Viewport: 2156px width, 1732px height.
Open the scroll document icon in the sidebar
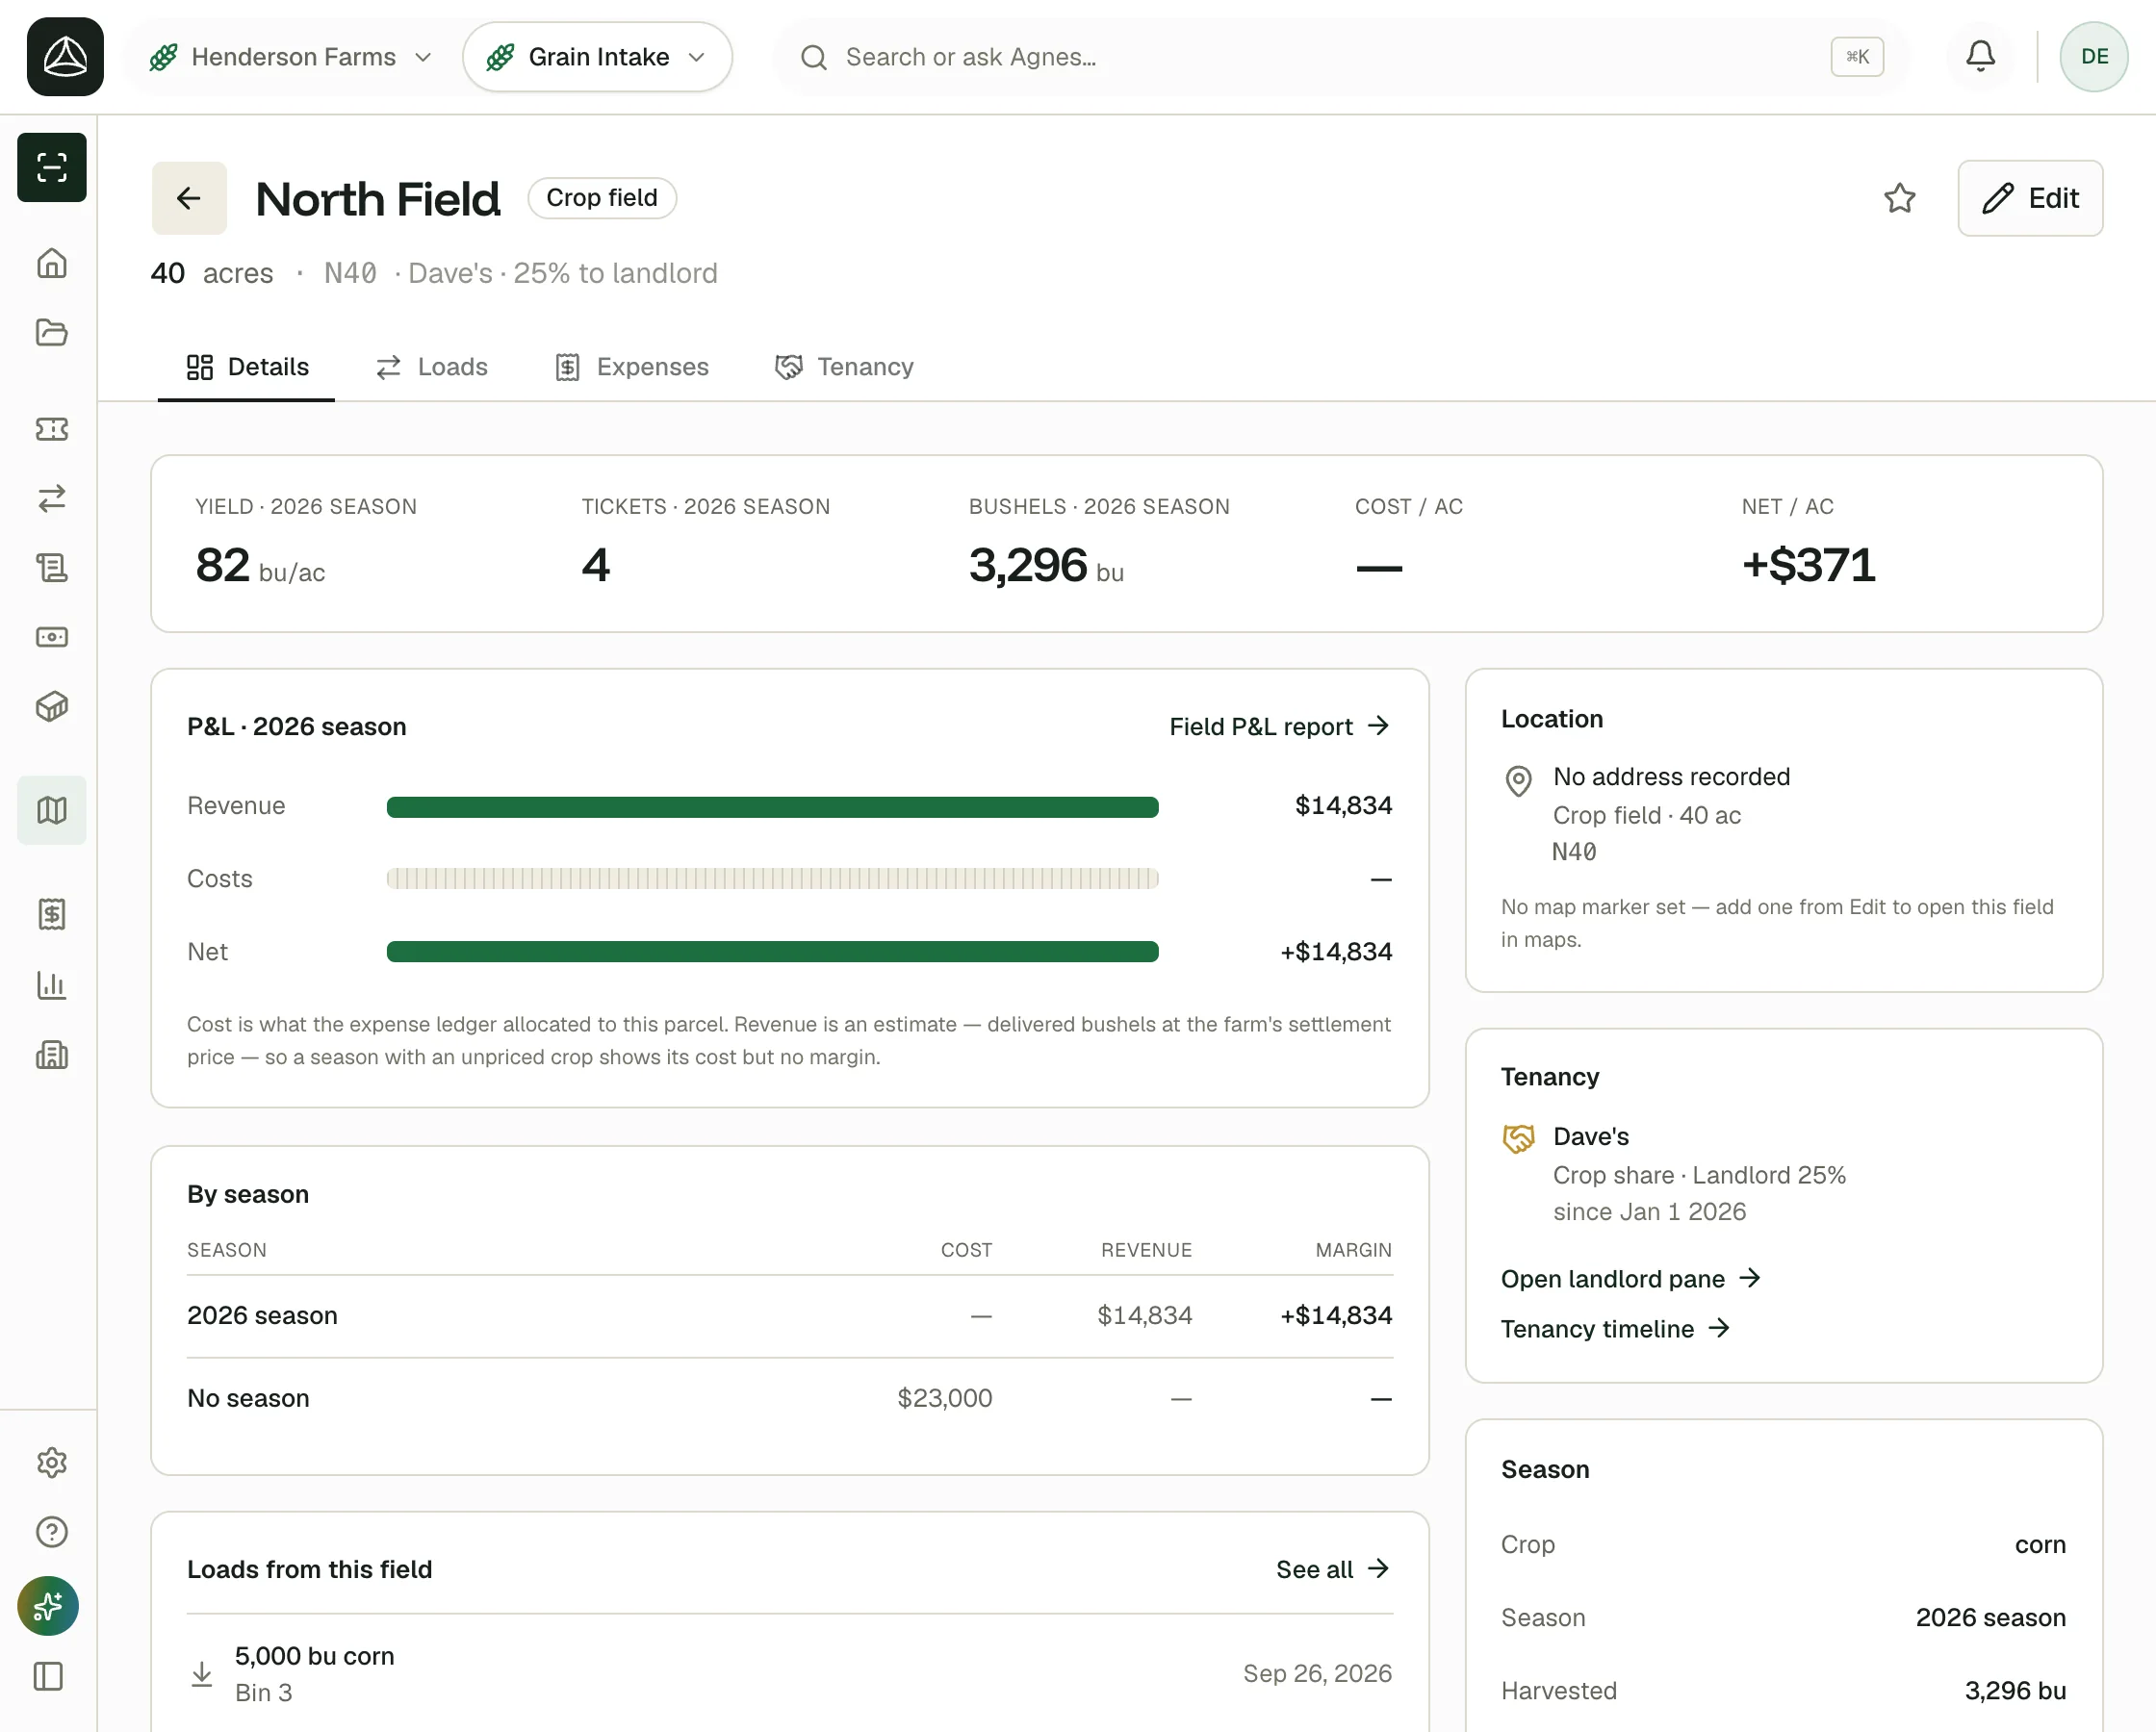coord(52,568)
